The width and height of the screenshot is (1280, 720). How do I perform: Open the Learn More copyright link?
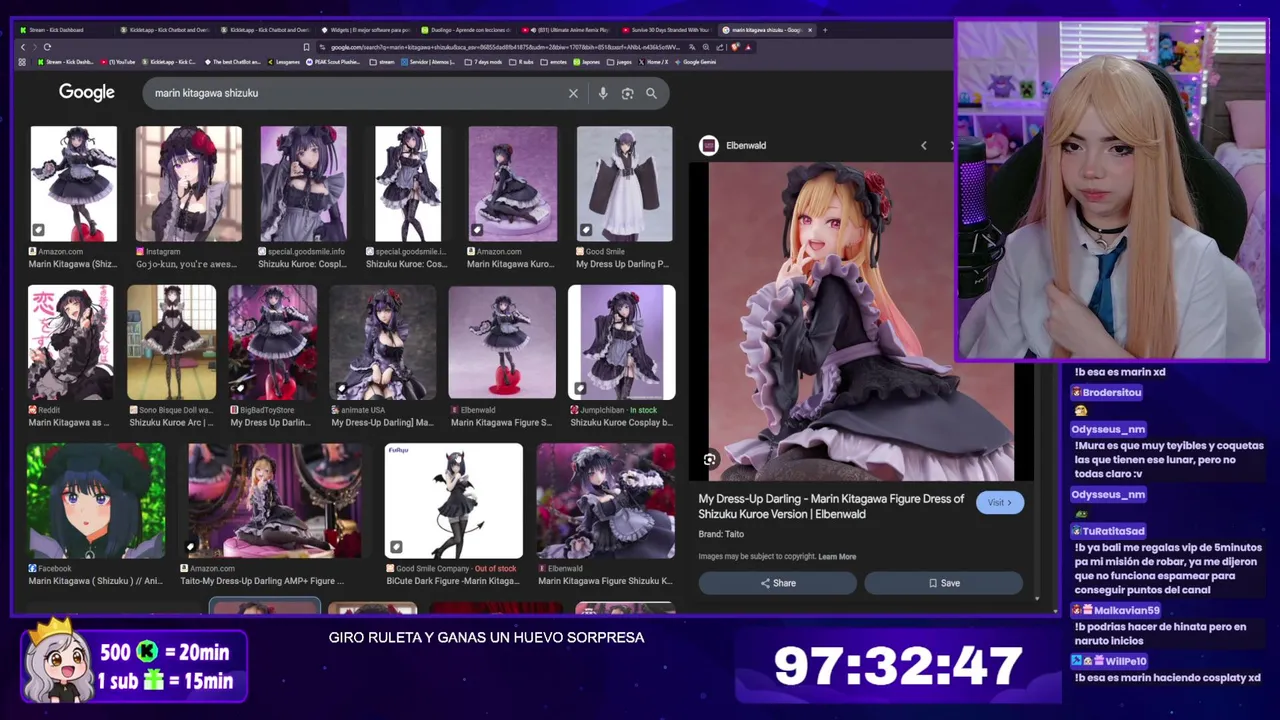(837, 557)
